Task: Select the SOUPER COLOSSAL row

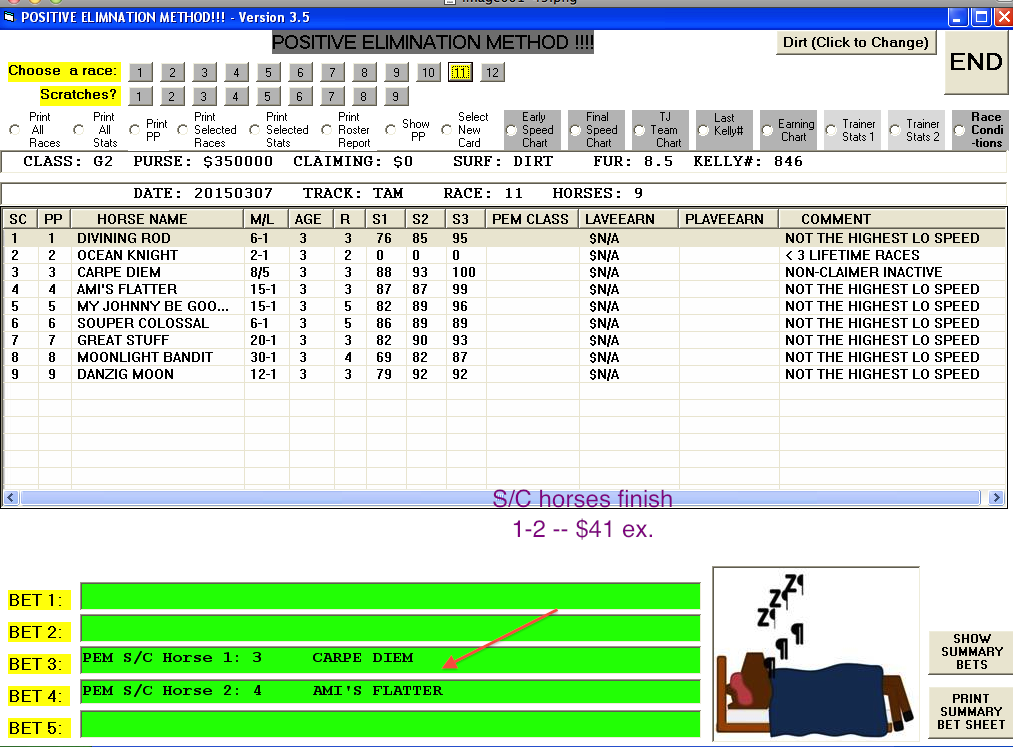Action: pyautogui.click(x=505, y=323)
